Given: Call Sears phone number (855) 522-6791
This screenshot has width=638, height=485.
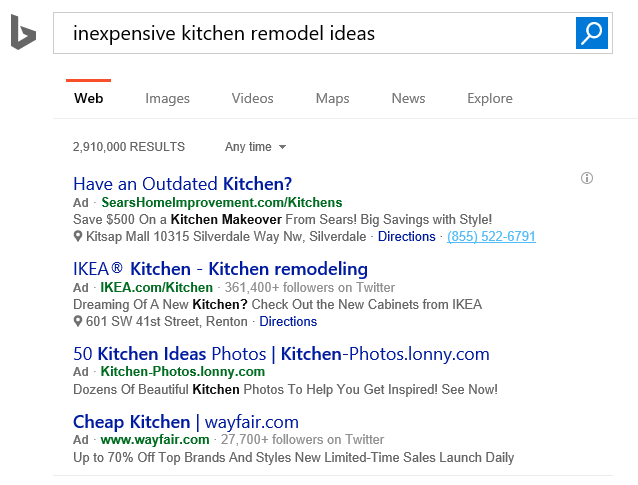Looking at the screenshot, I should [x=491, y=237].
